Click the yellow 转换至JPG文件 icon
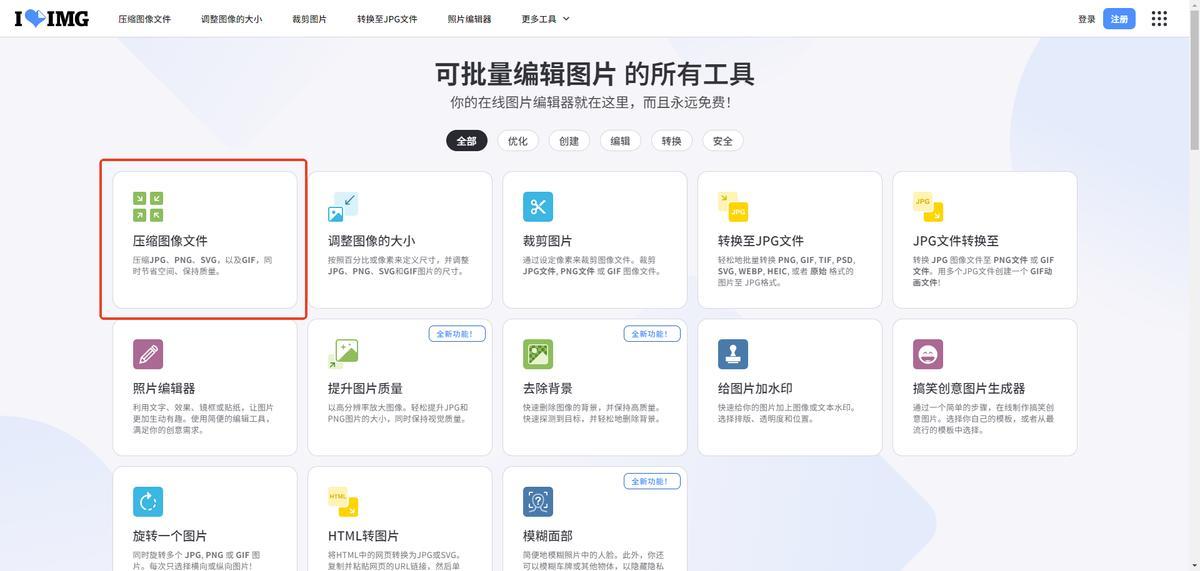The height and width of the screenshot is (571, 1200). [x=733, y=206]
